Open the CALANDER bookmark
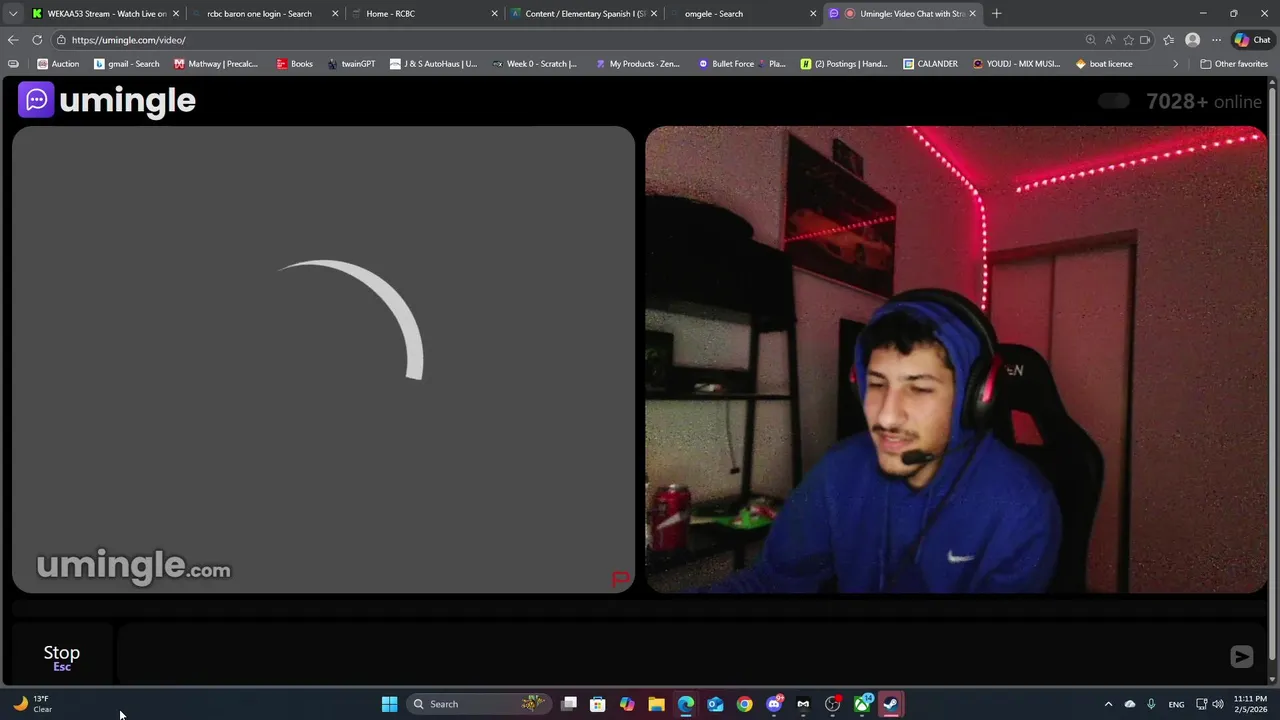 tap(930, 64)
